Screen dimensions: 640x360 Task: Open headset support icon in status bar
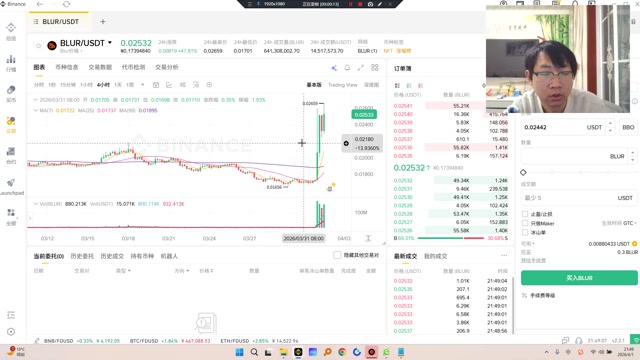pyautogui.click(x=578, y=340)
